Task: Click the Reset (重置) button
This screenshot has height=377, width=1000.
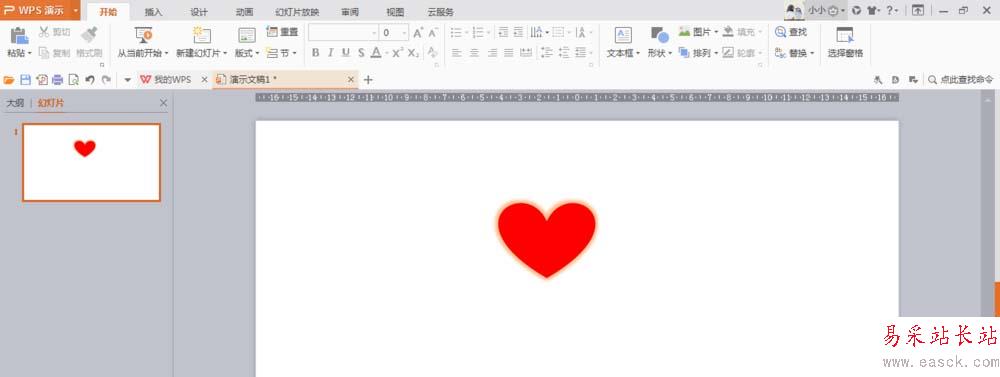Action: pos(282,32)
